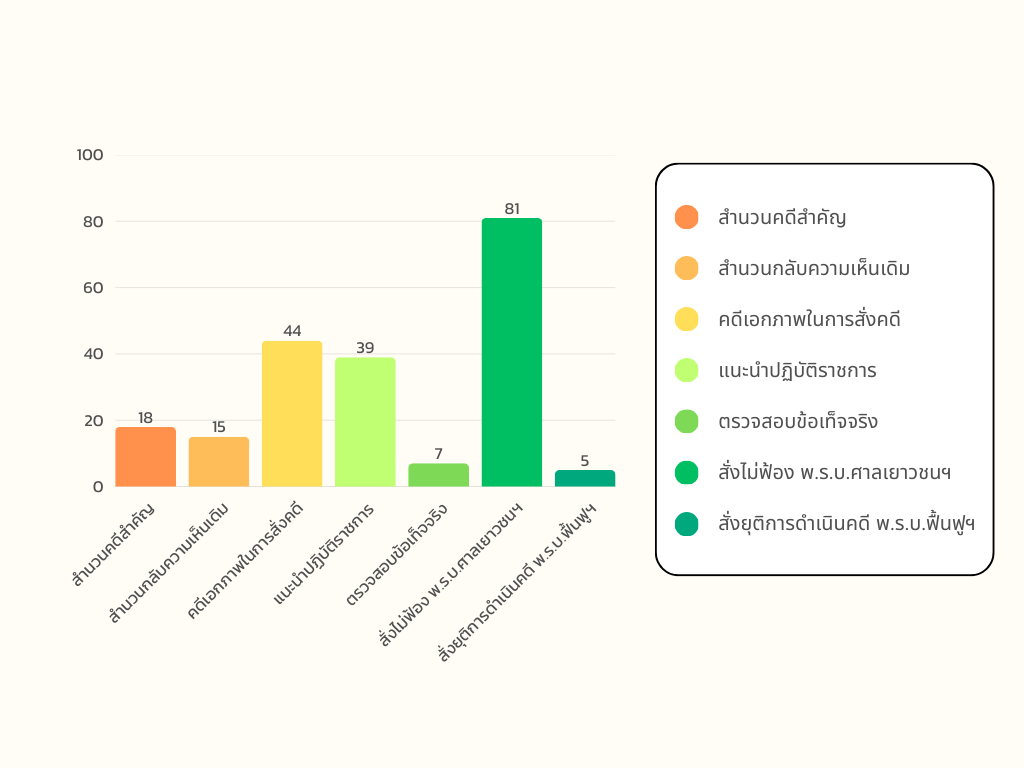Click the data label 81 above the bar
Screen dimensions: 1024x768
(x=512, y=209)
